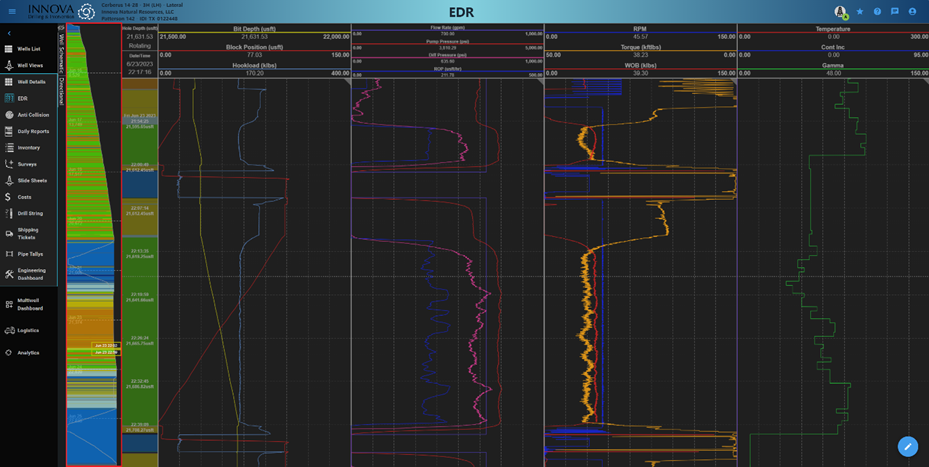Open the Surveys section

[26, 164]
